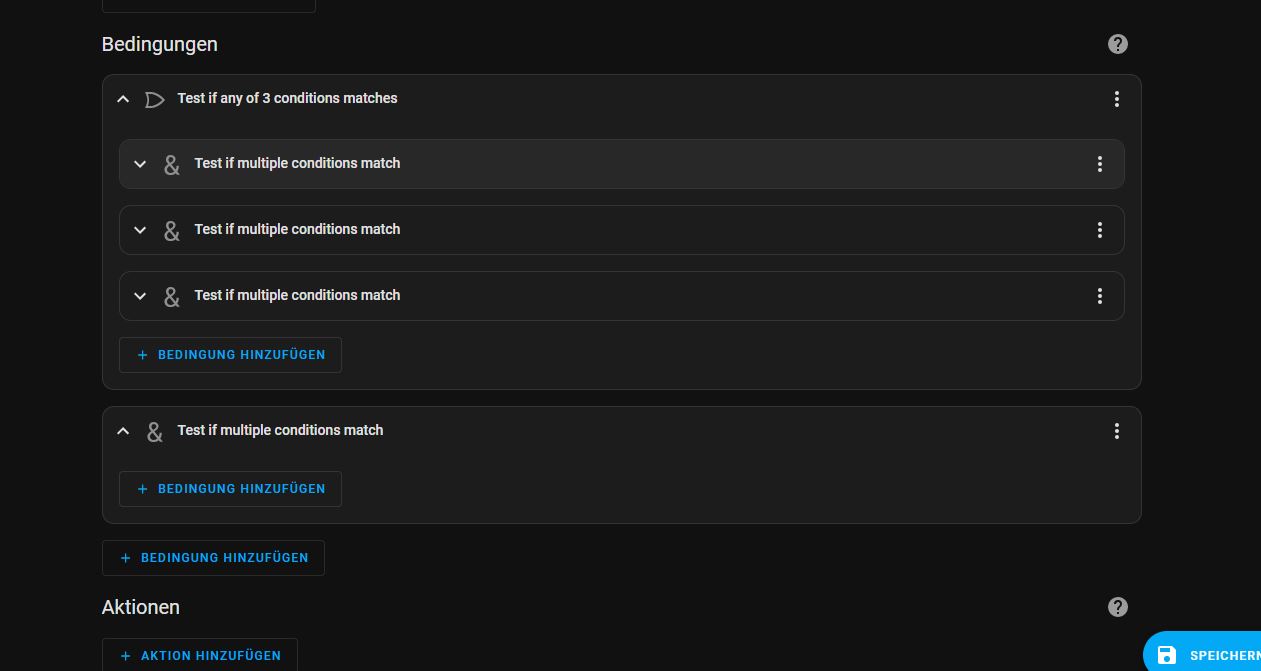Click 'Bedingung hinzufügen' inside the standalone AND block

[x=230, y=489]
